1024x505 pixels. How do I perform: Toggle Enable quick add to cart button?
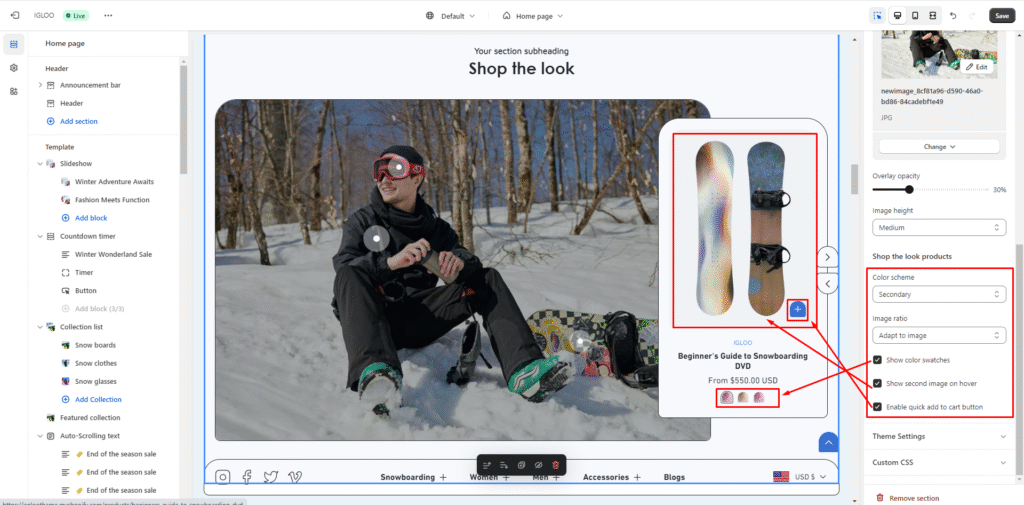tap(878, 407)
